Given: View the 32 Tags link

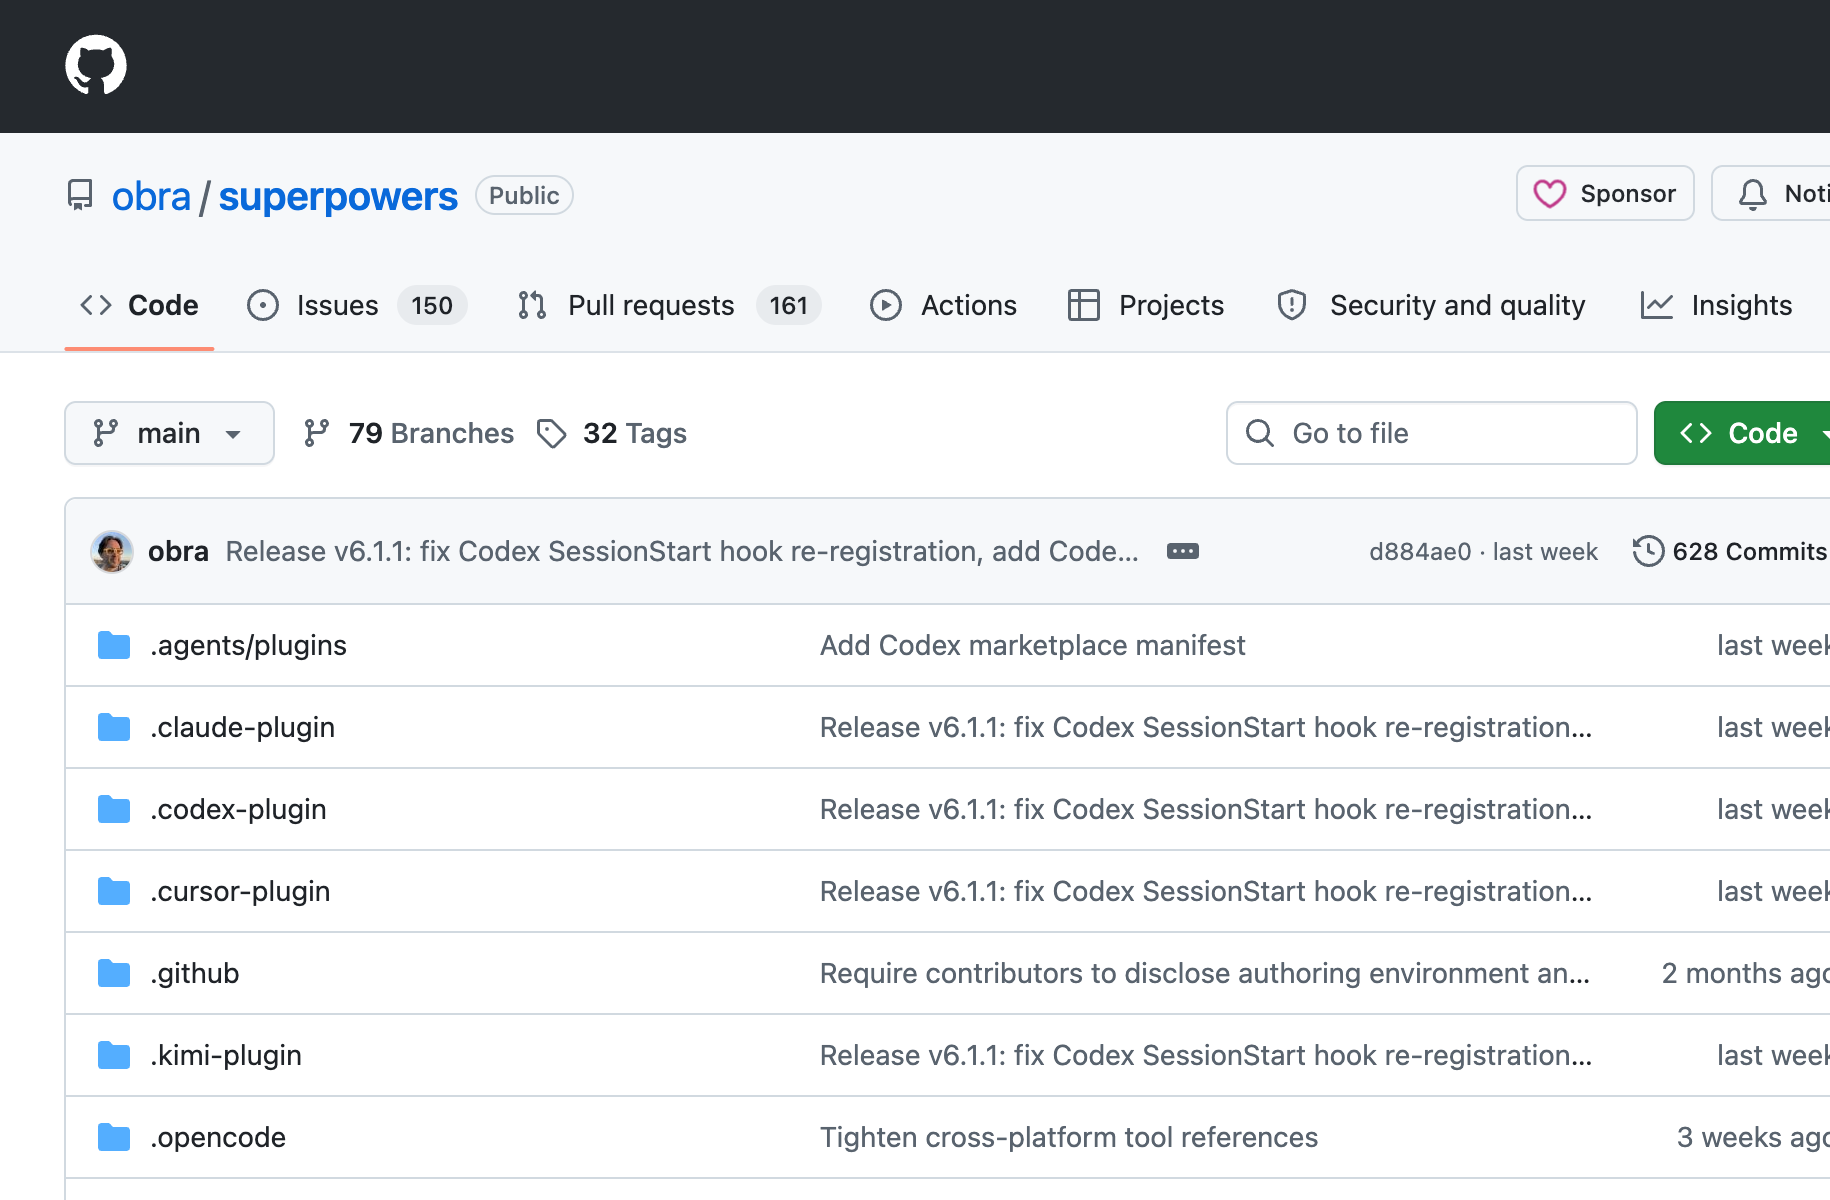Looking at the screenshot, I should tap(612, 433).
